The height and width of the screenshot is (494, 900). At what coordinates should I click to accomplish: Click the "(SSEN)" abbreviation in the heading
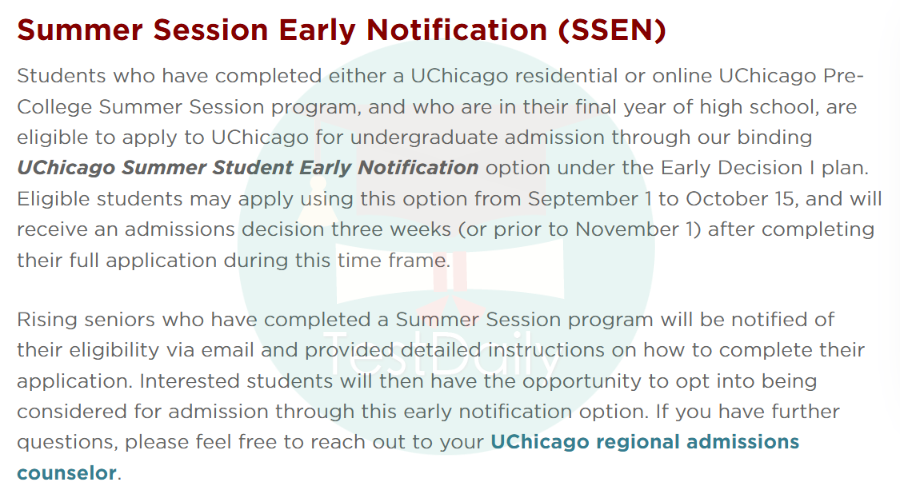[x=611, y=30]
